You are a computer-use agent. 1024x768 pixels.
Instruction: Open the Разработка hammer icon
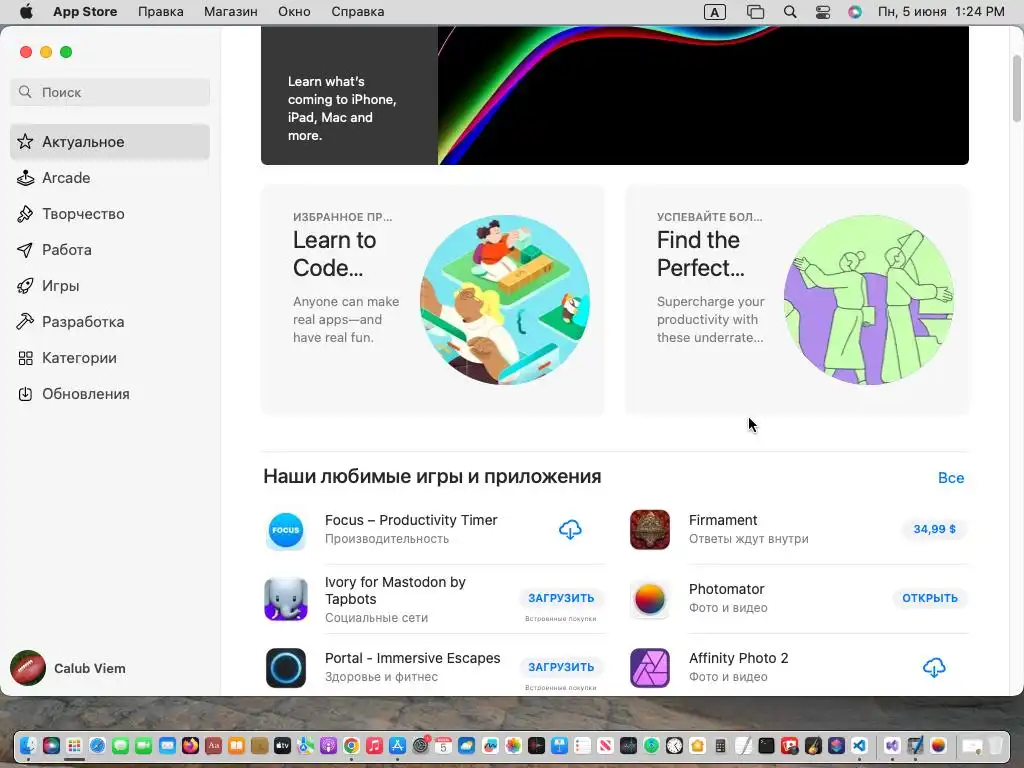click(x=25, y=321)
